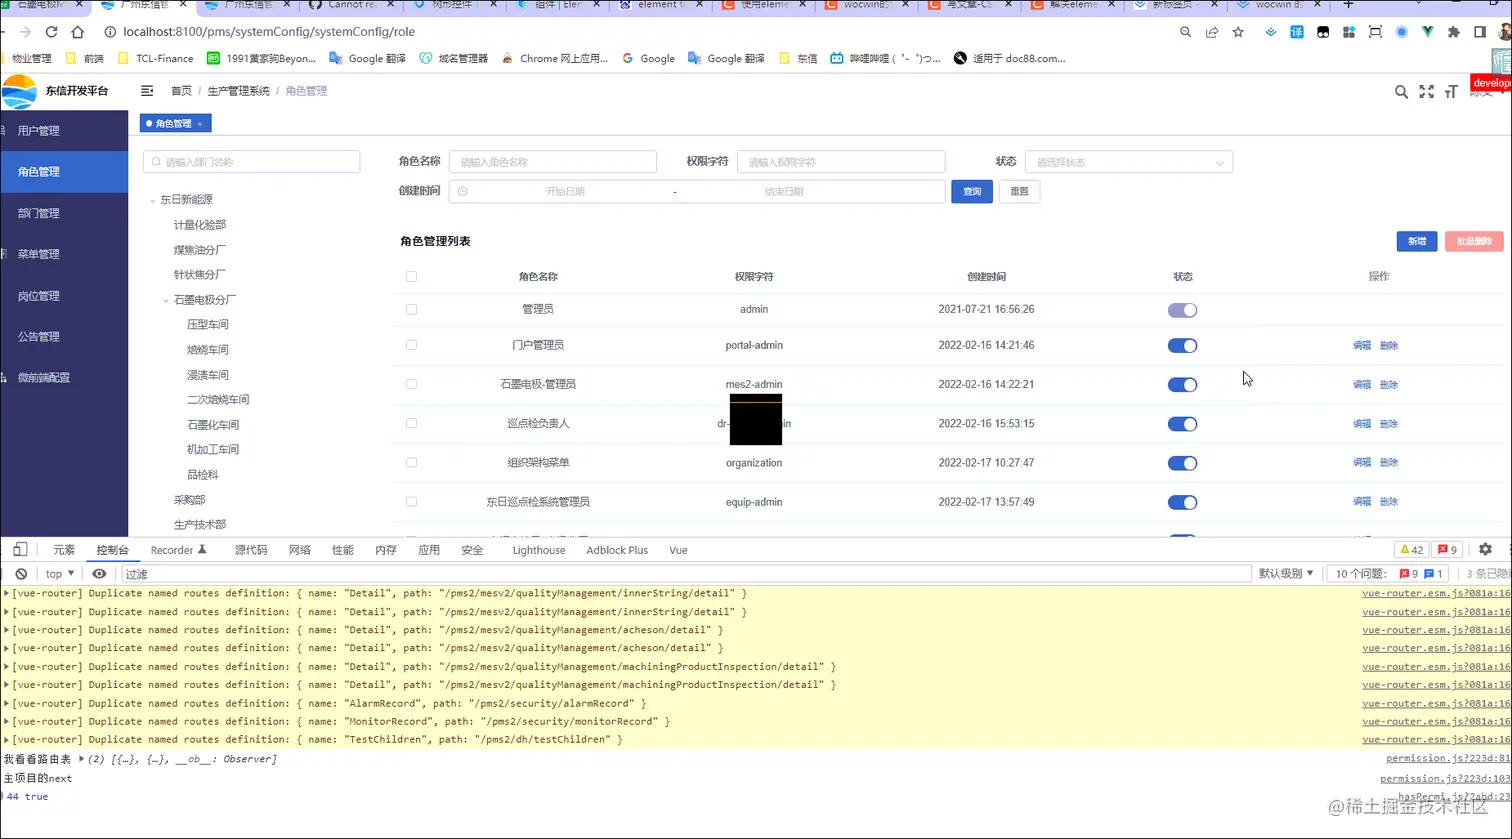Open the Vue tab in DevTools

678,549
